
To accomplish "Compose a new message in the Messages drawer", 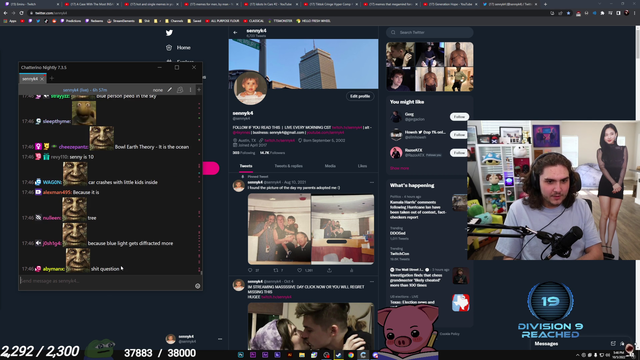I will [613, 344].
